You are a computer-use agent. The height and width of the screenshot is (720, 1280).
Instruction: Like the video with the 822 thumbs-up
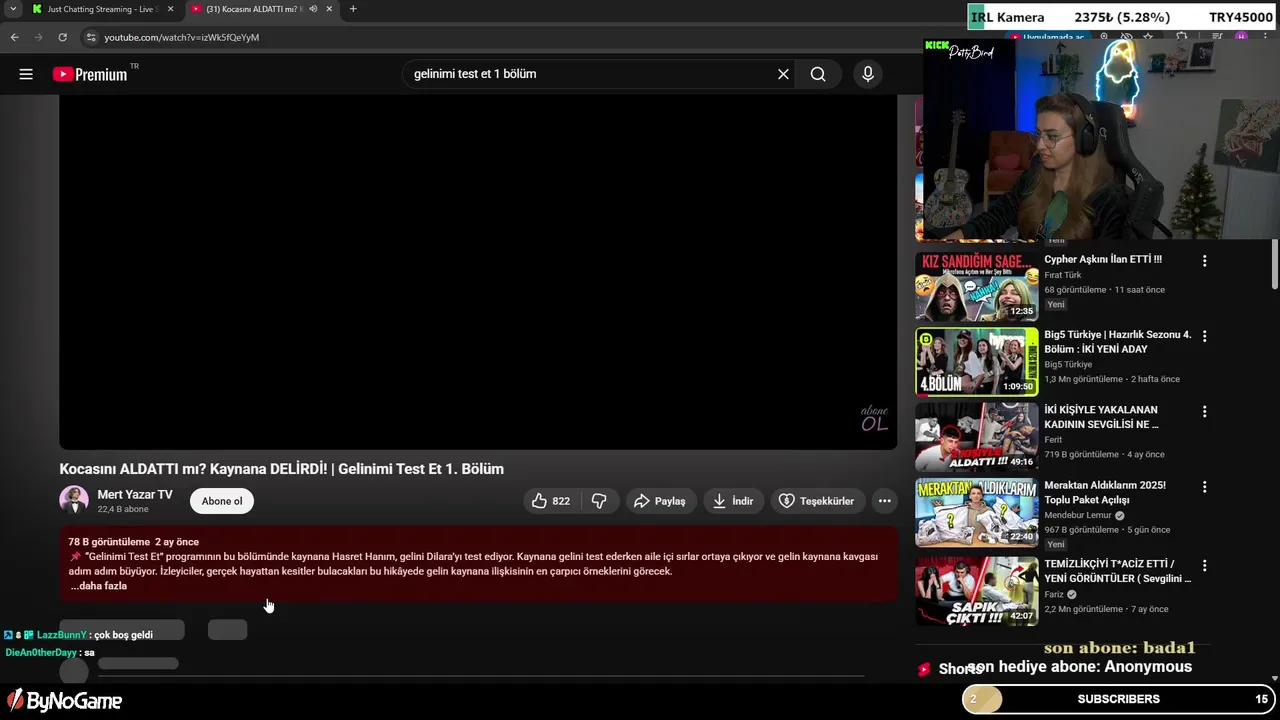[551, 501]
